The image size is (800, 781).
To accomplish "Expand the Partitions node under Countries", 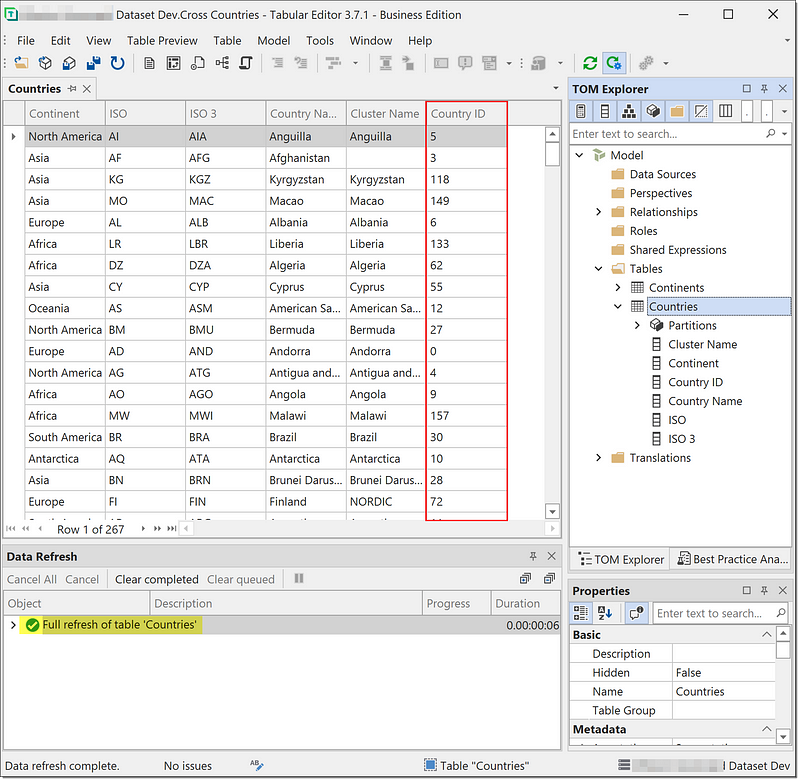I will [638, 325].
